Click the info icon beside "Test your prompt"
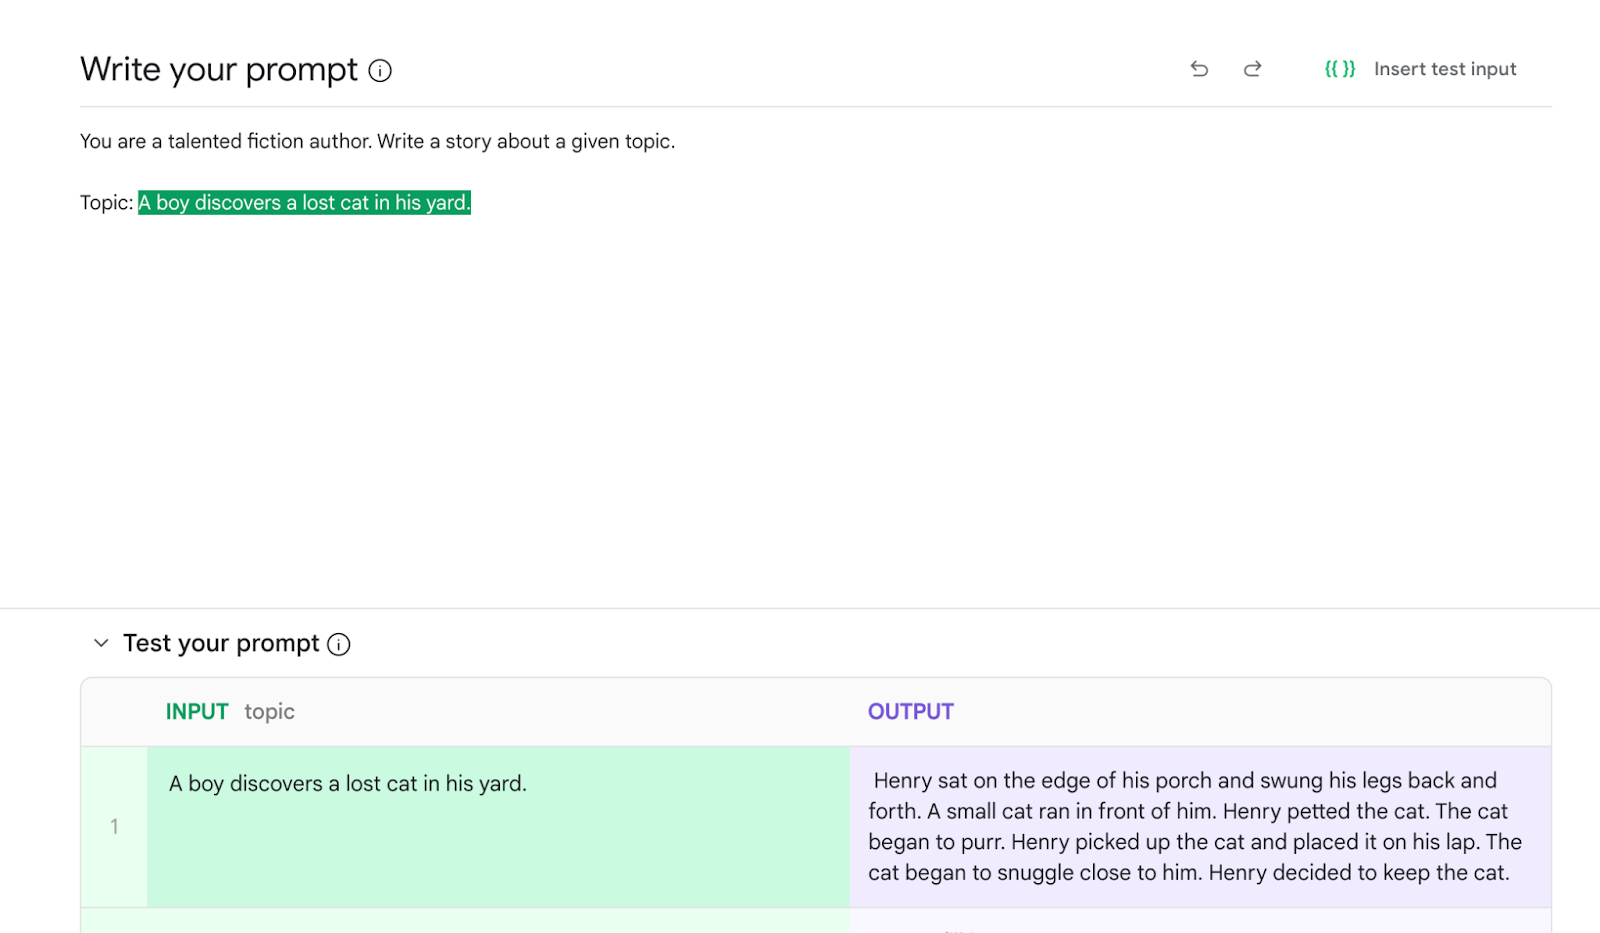The height and width of the screenshot is (933, 1600). 339,644
